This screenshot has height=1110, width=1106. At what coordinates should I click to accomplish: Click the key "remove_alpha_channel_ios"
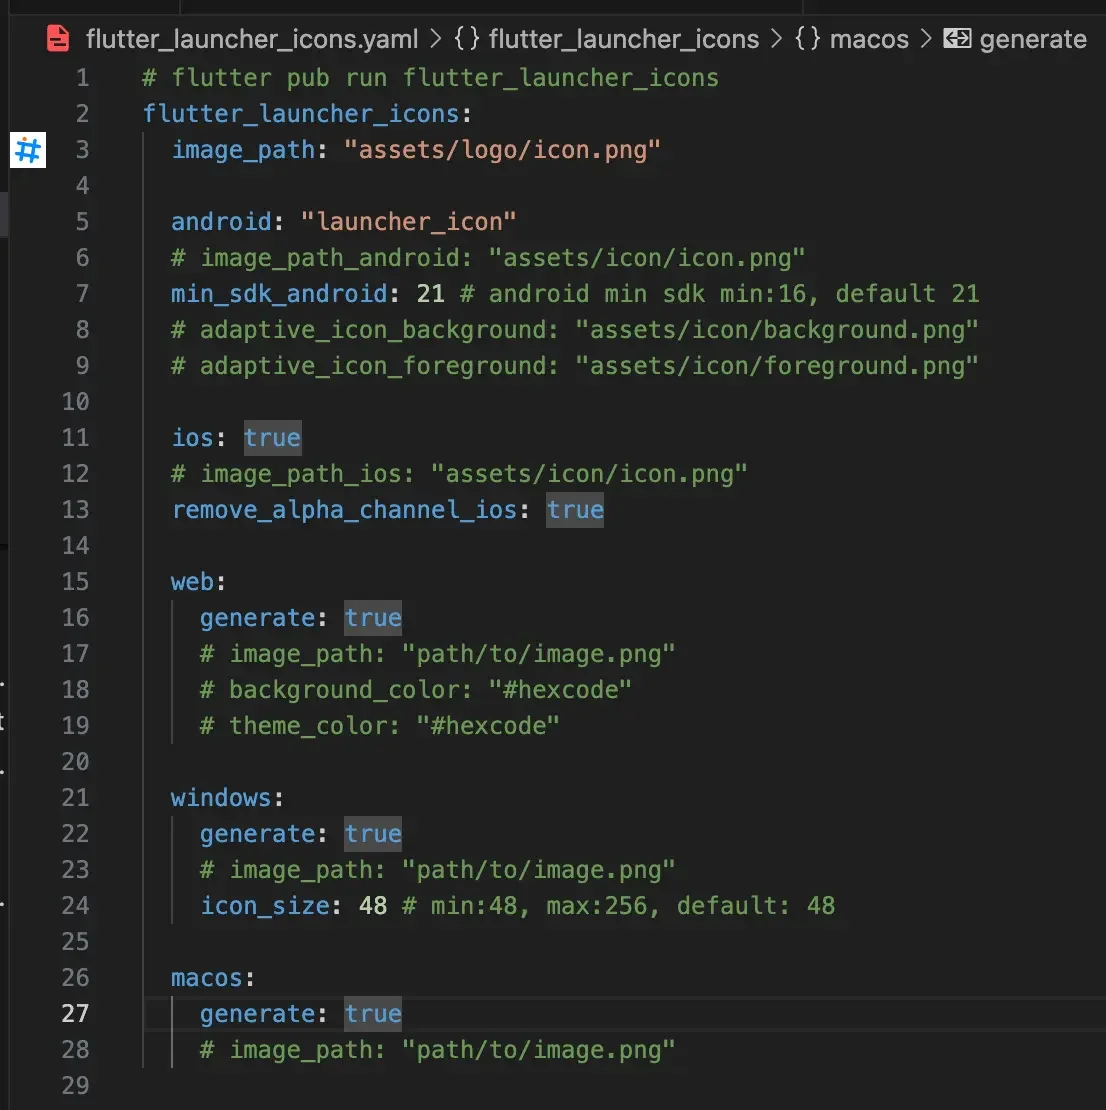(344, 510)
